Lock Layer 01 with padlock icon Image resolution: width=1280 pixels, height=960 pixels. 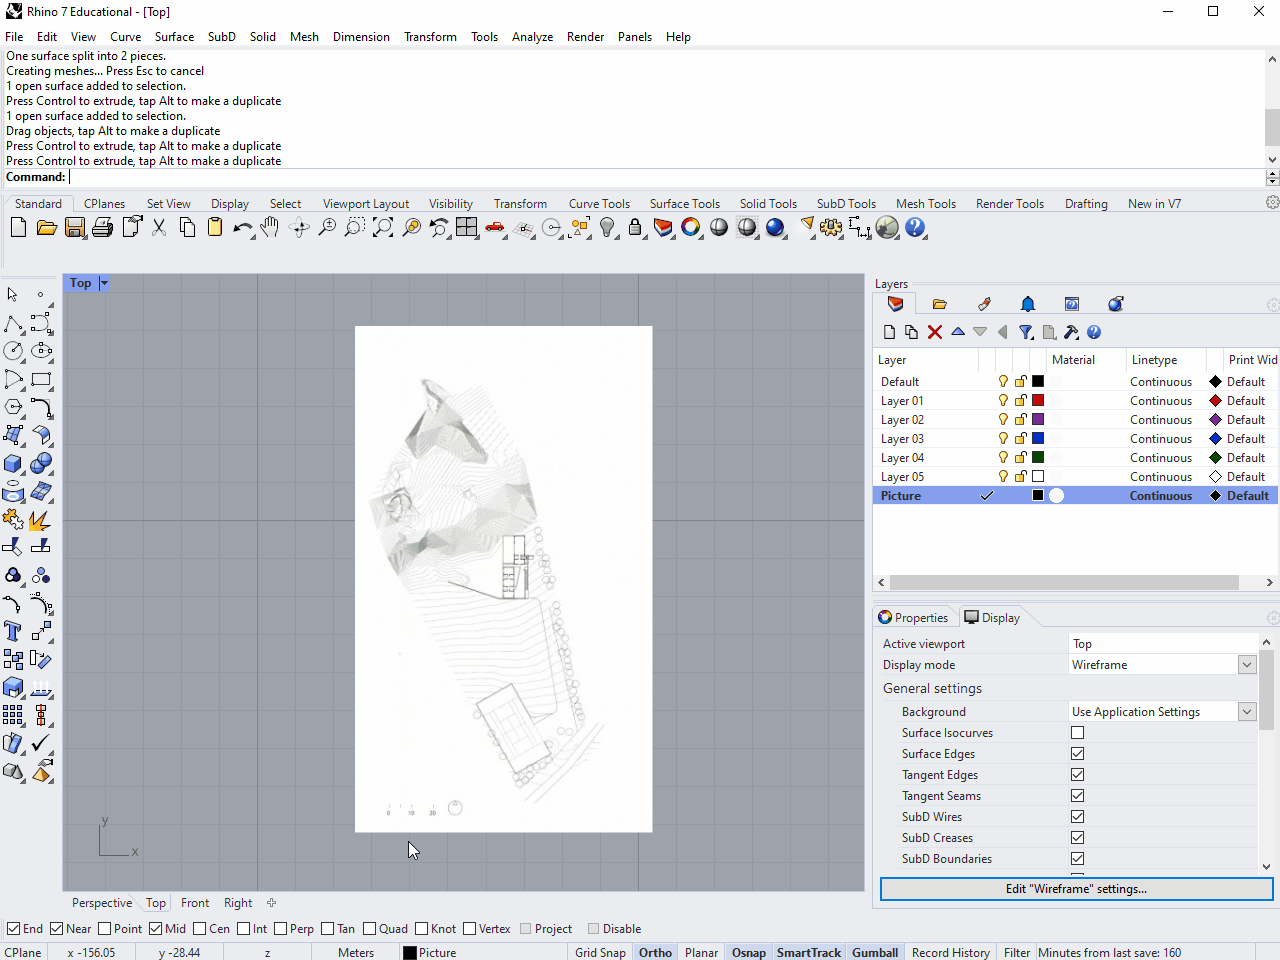[x=1021, y=401]
